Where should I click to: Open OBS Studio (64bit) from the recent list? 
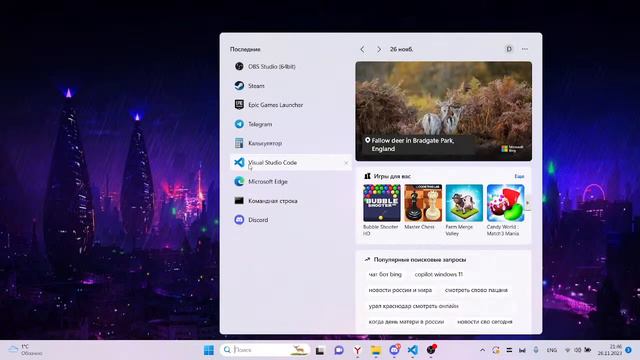point(291,67)
